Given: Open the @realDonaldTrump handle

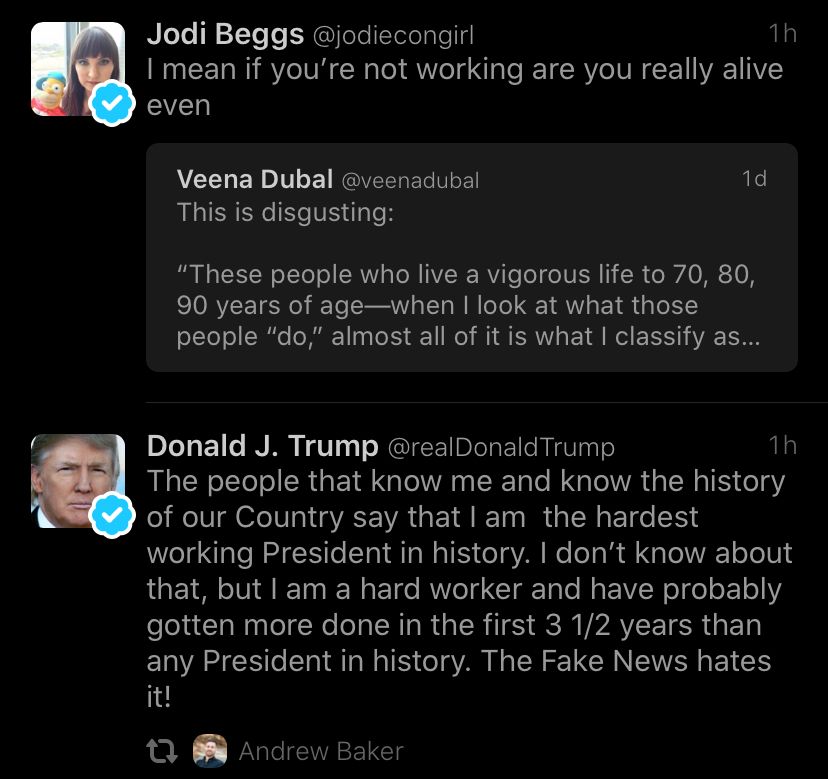Looking at the screenshot, I should [500, 447].
